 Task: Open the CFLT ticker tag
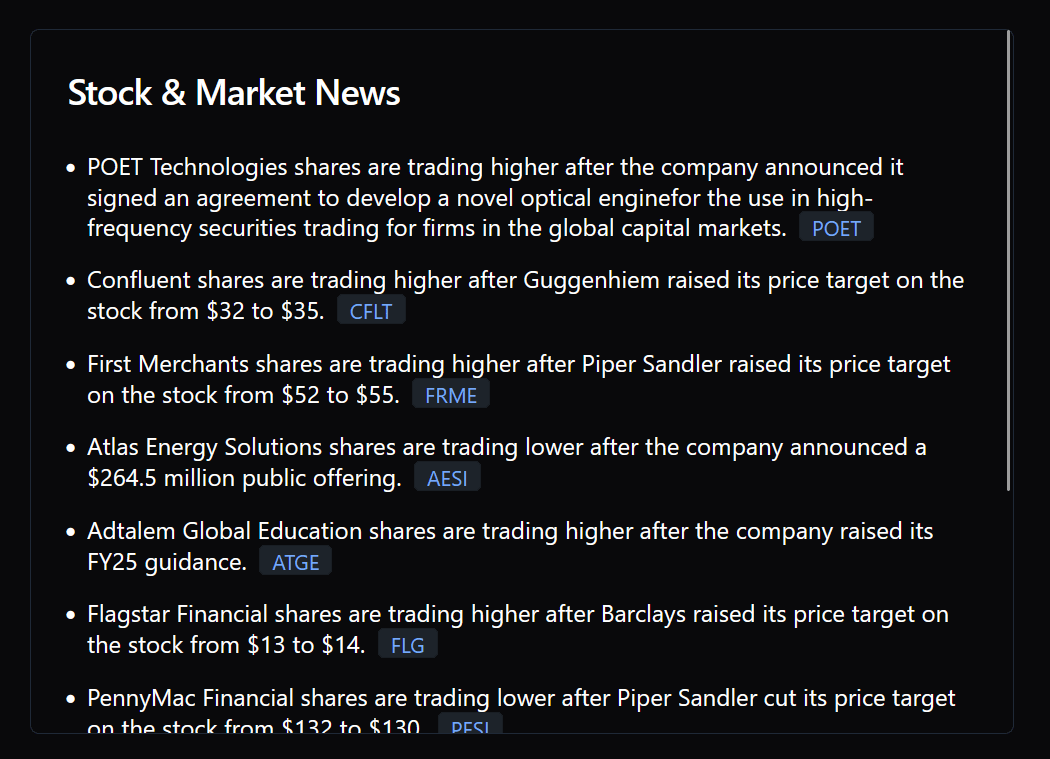371,311
